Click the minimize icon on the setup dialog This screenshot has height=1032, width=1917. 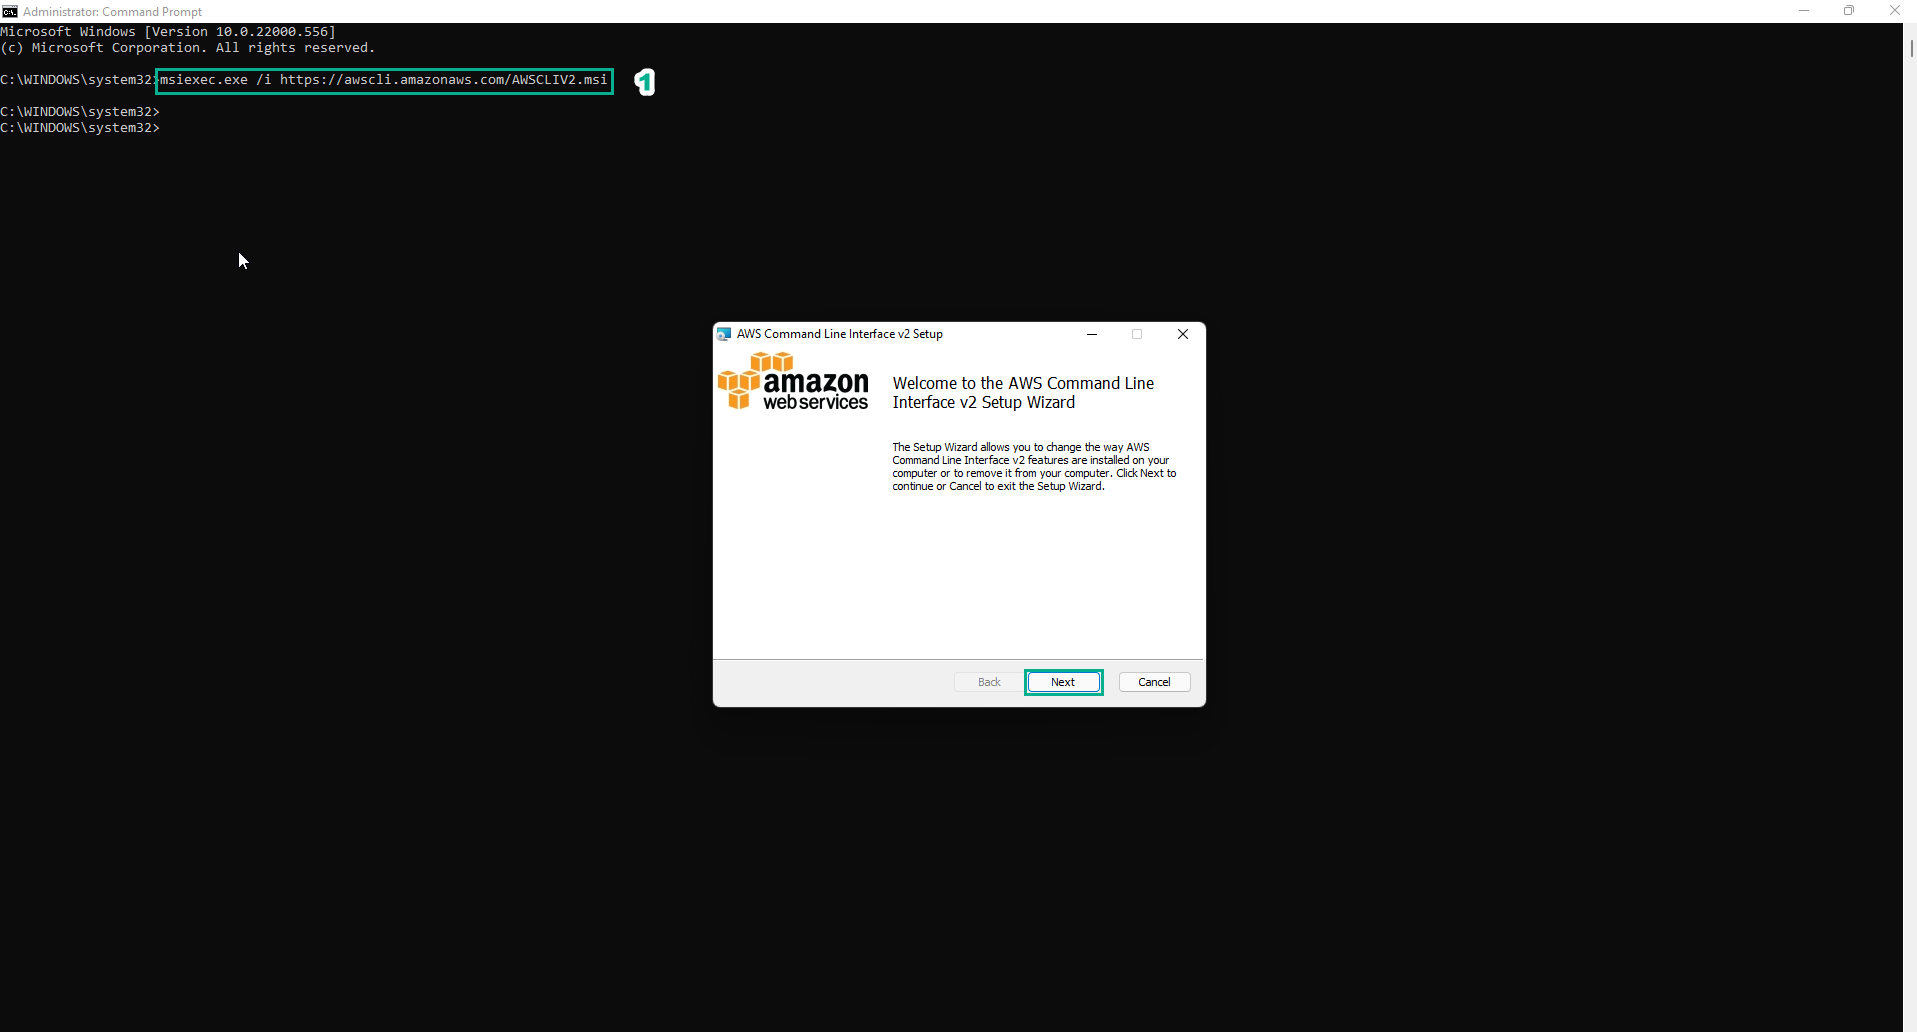(x=1092, y=334)
